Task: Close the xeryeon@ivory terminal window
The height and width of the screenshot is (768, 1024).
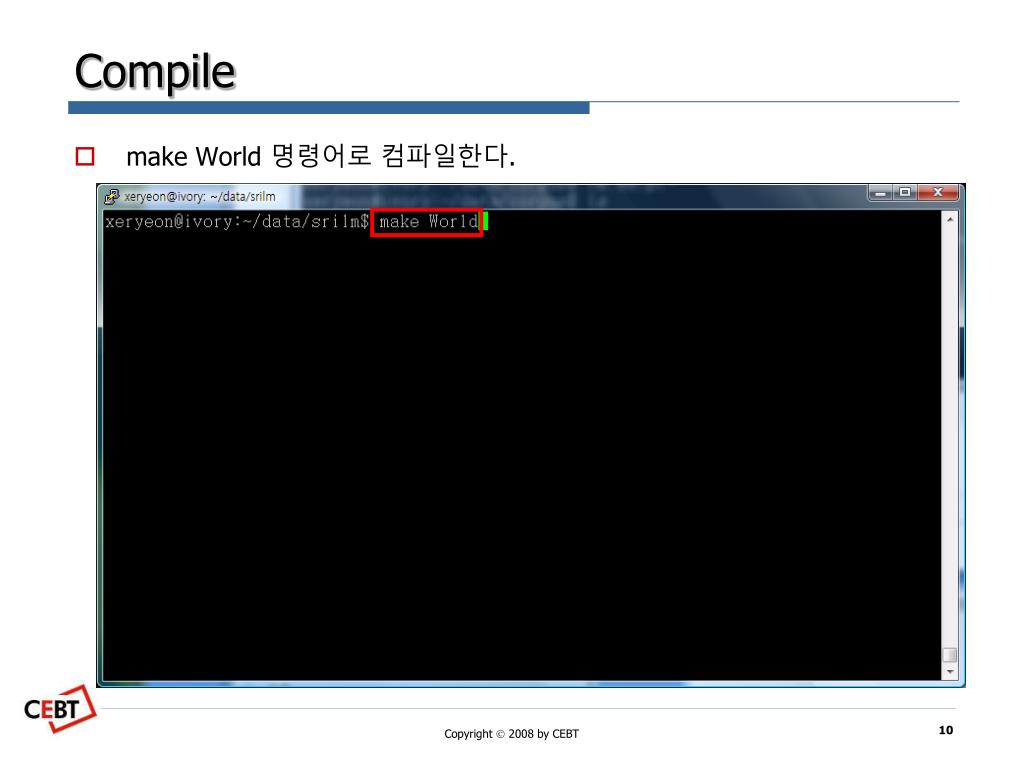Action: click(x=938, y=193)
